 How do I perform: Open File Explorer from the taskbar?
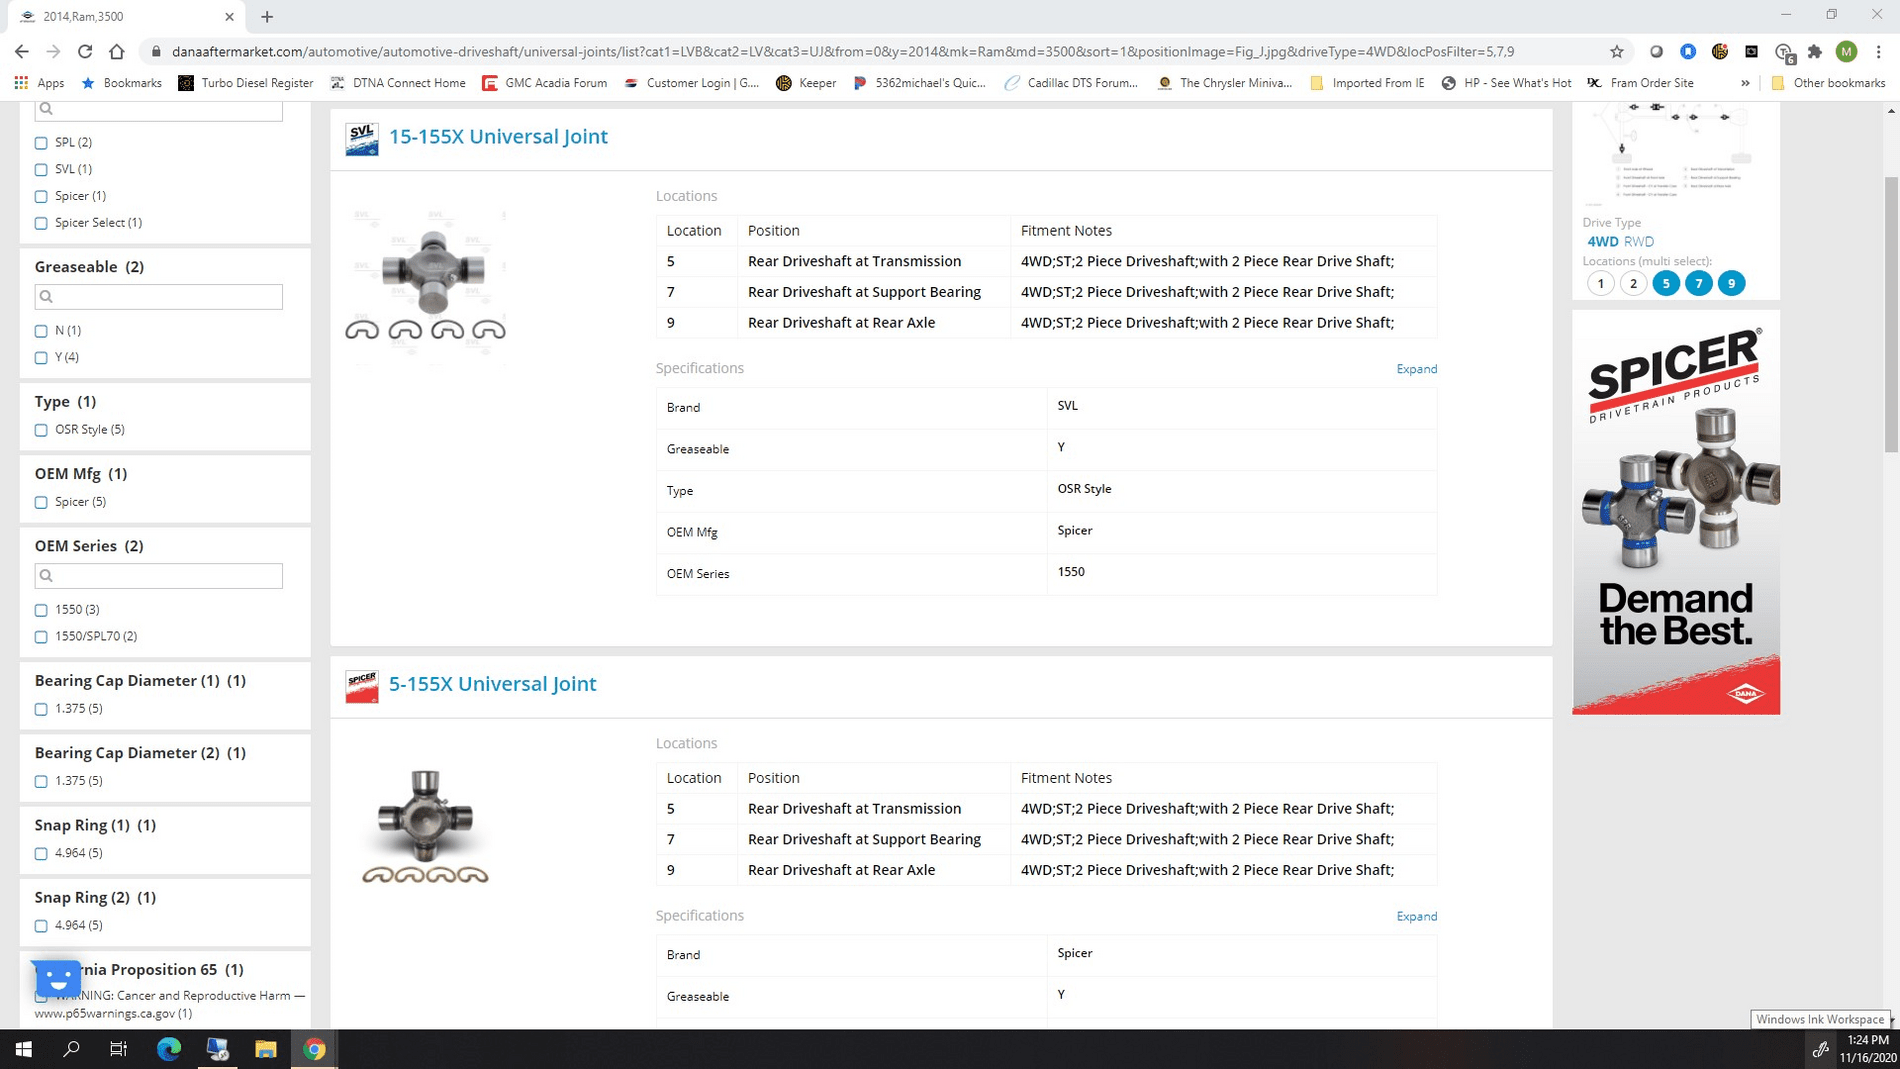click(x=265, y=1049)
